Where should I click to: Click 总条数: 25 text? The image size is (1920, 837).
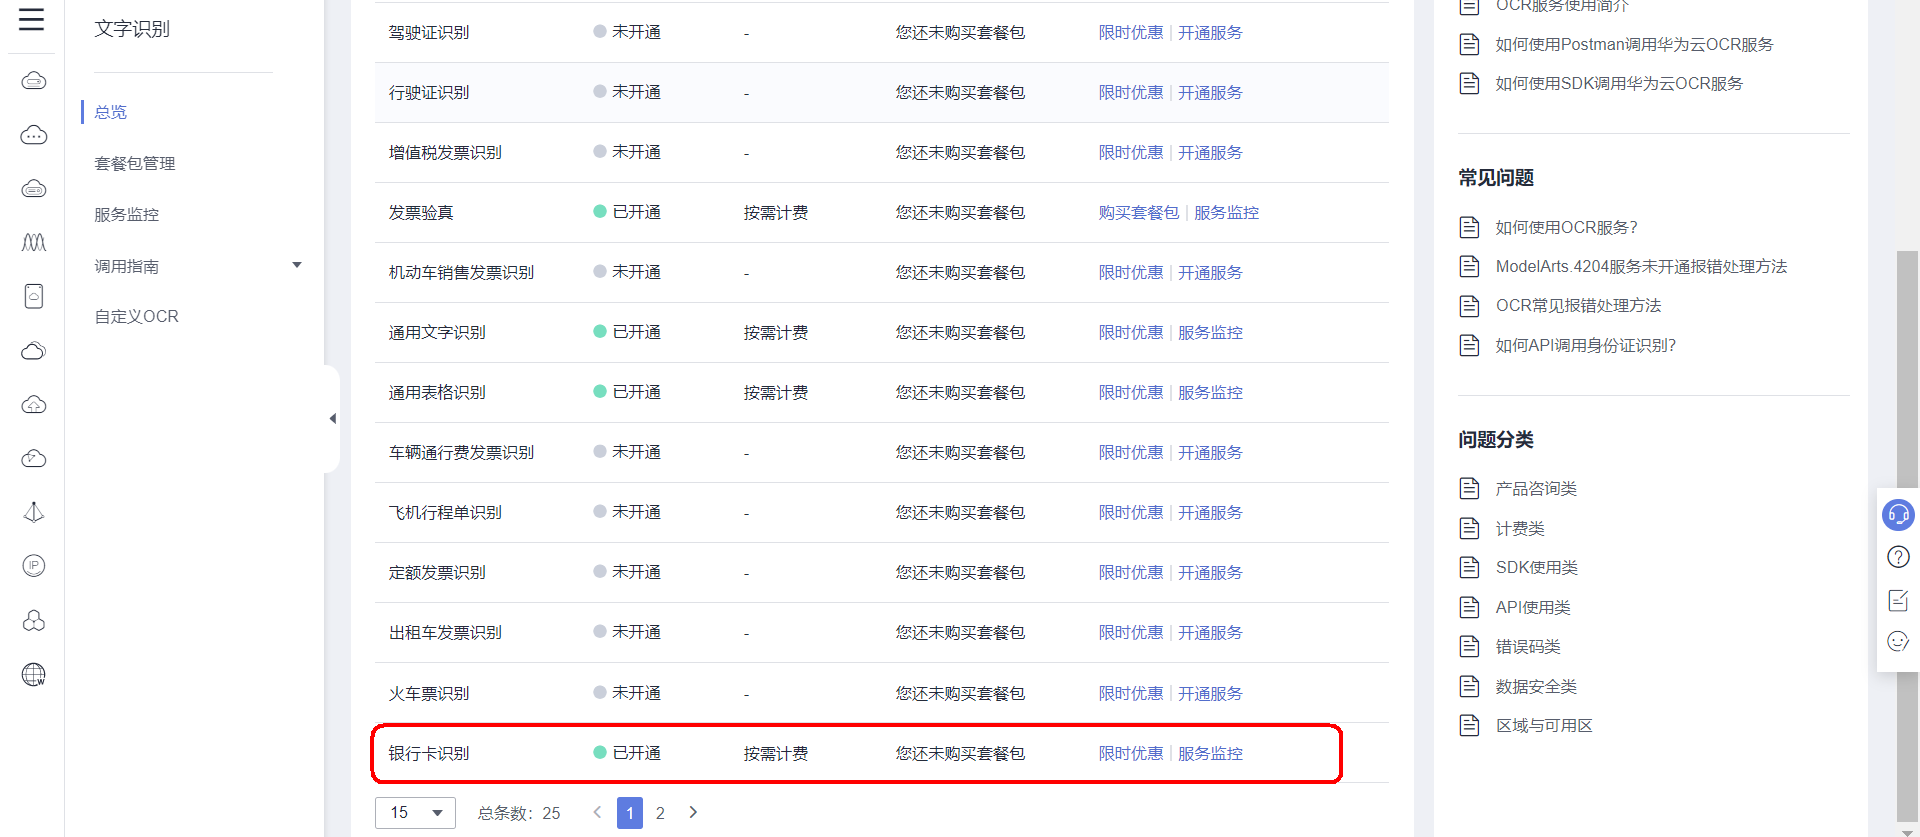[x=519, y=813]
